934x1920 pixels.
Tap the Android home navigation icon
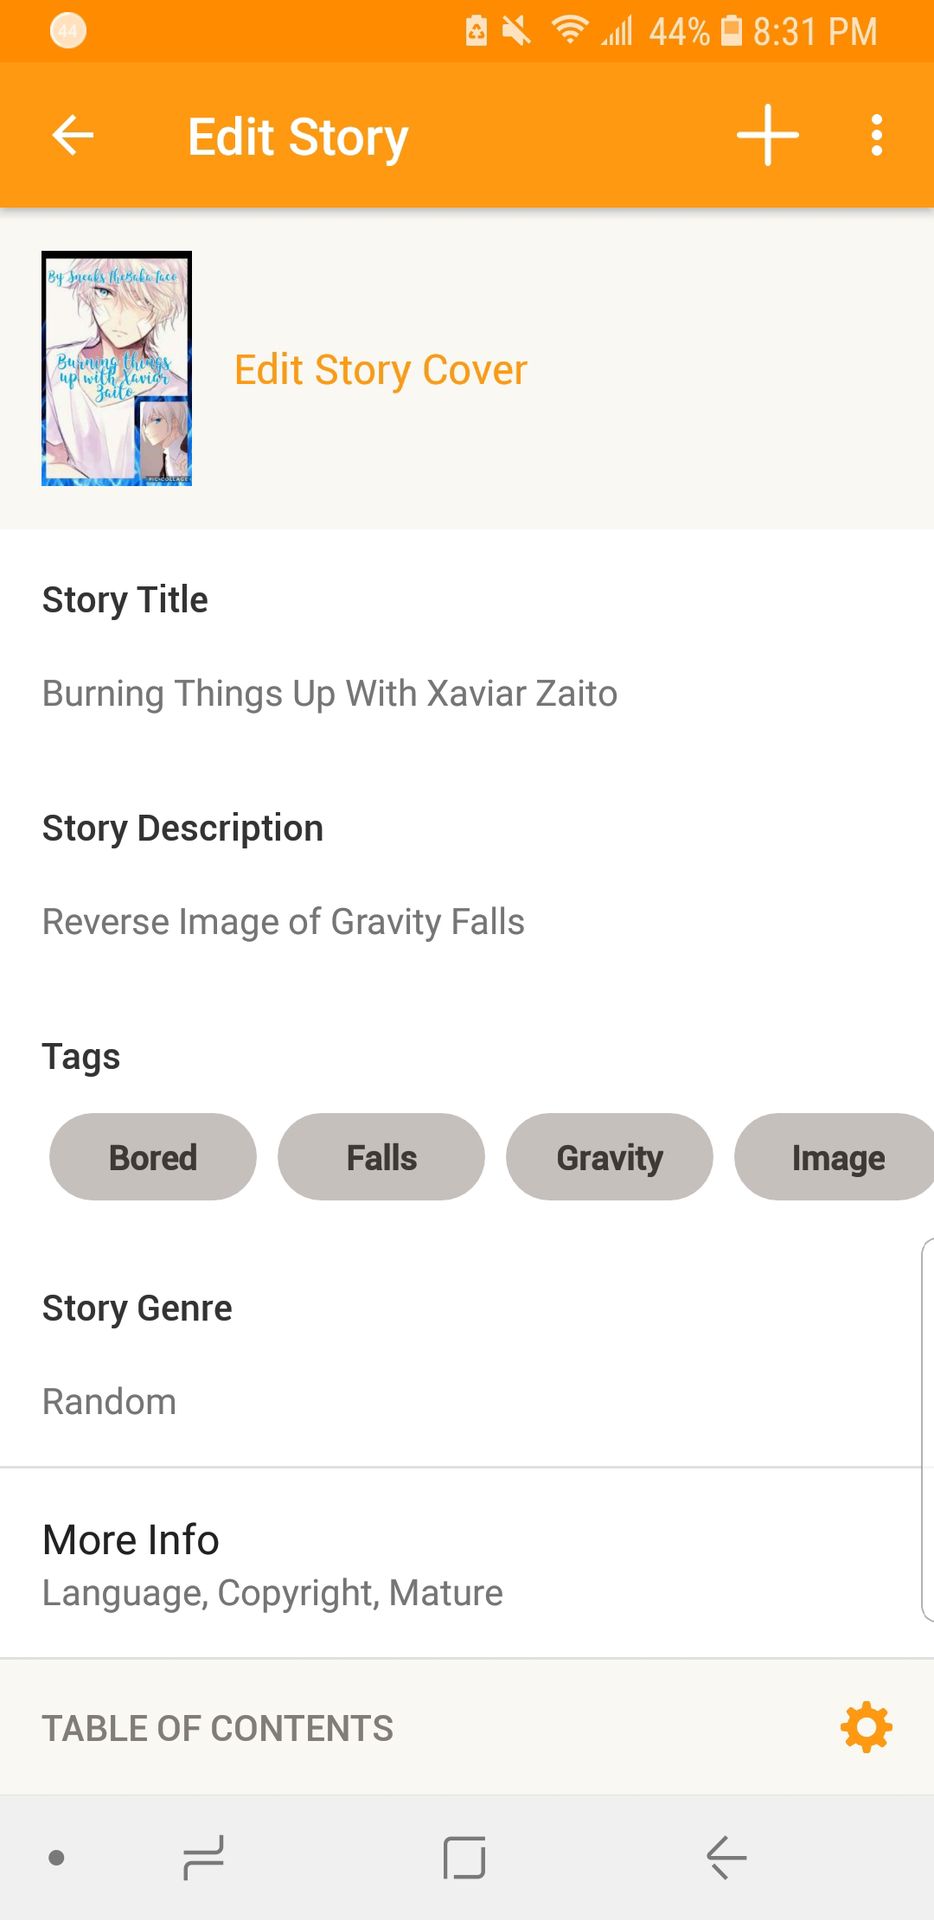[465, 1858]
